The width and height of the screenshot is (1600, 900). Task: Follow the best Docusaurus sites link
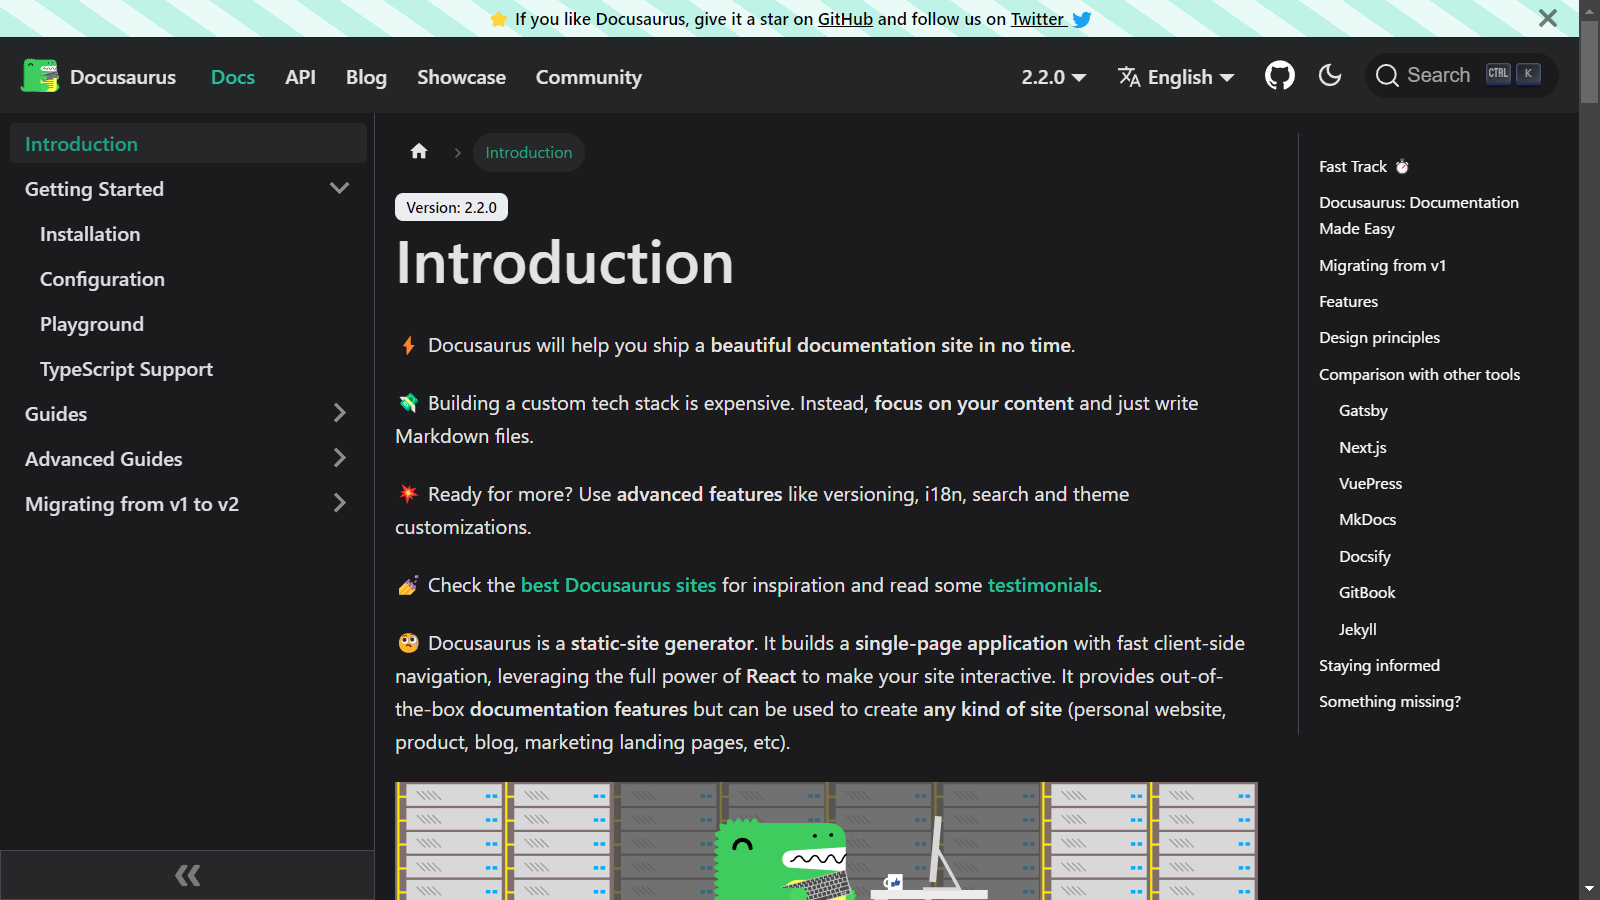point(618,585)
